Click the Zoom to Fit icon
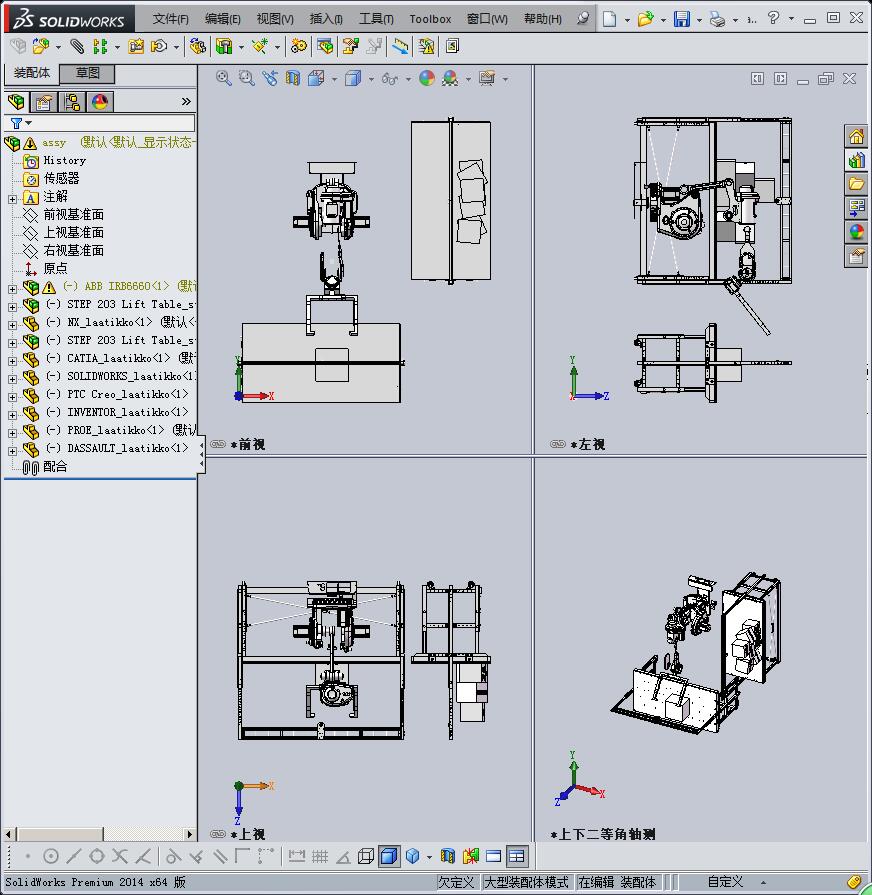This screenshot has height=895, width=872. point(223,78)
